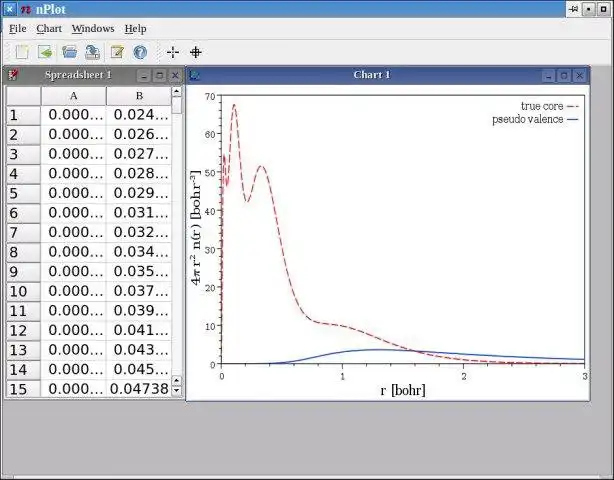Close the Chart 1 subwindow
Image resolution: width=614 pixels, height=480 pixels.
tap(580, 76)
